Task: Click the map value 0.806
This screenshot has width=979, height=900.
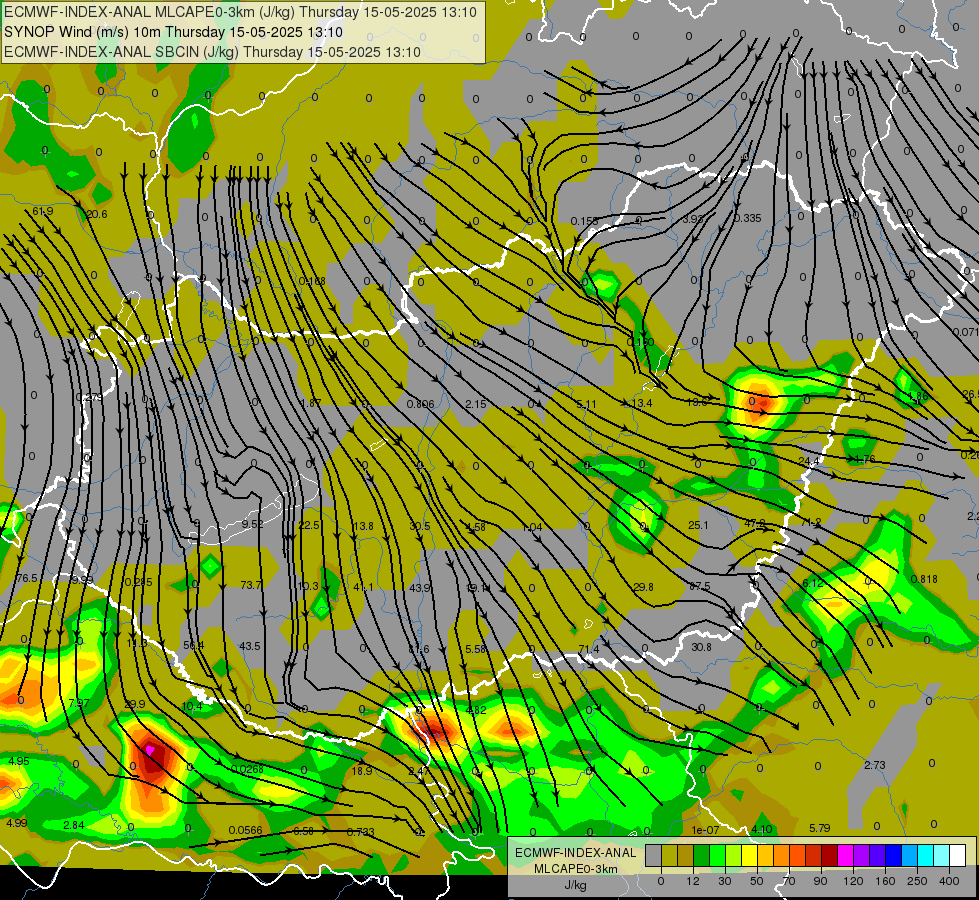Action: point(420,404)
